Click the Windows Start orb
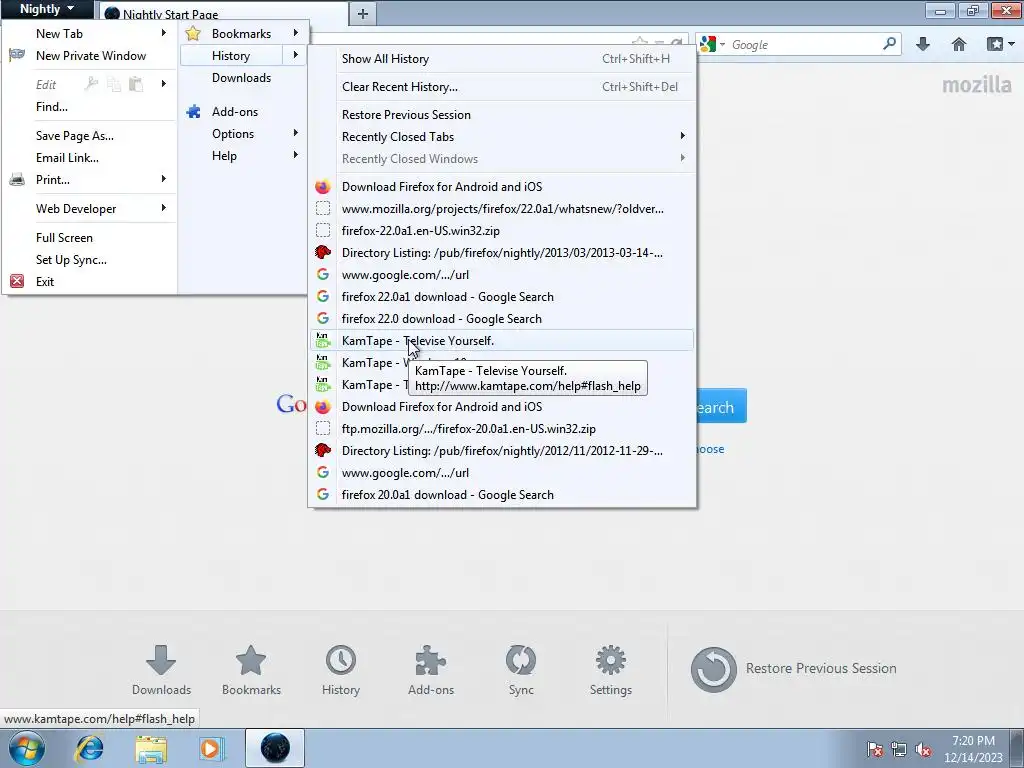The height and width of the screenshot is (768, 1024). click(x=27, y=748)
